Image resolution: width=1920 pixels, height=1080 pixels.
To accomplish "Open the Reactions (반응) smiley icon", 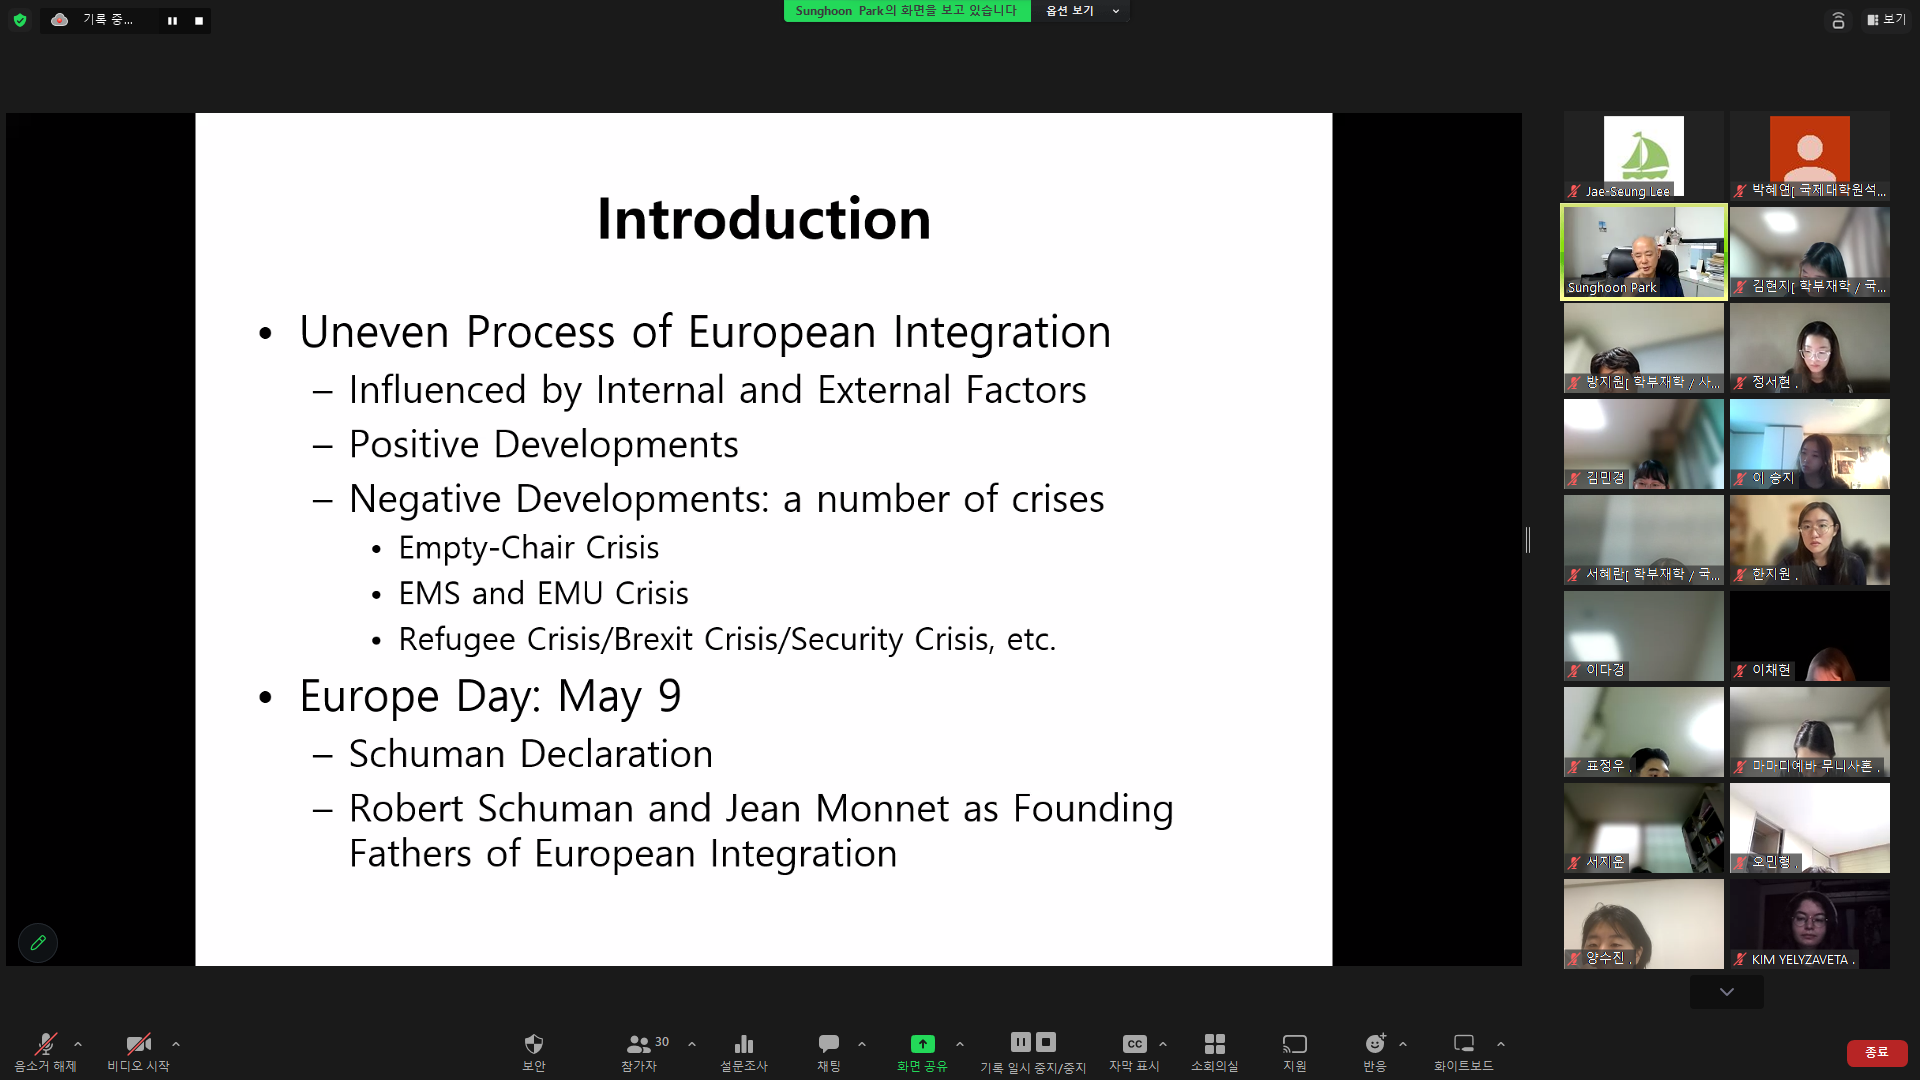I will pyautogui.click(x=1375, y=1045).
